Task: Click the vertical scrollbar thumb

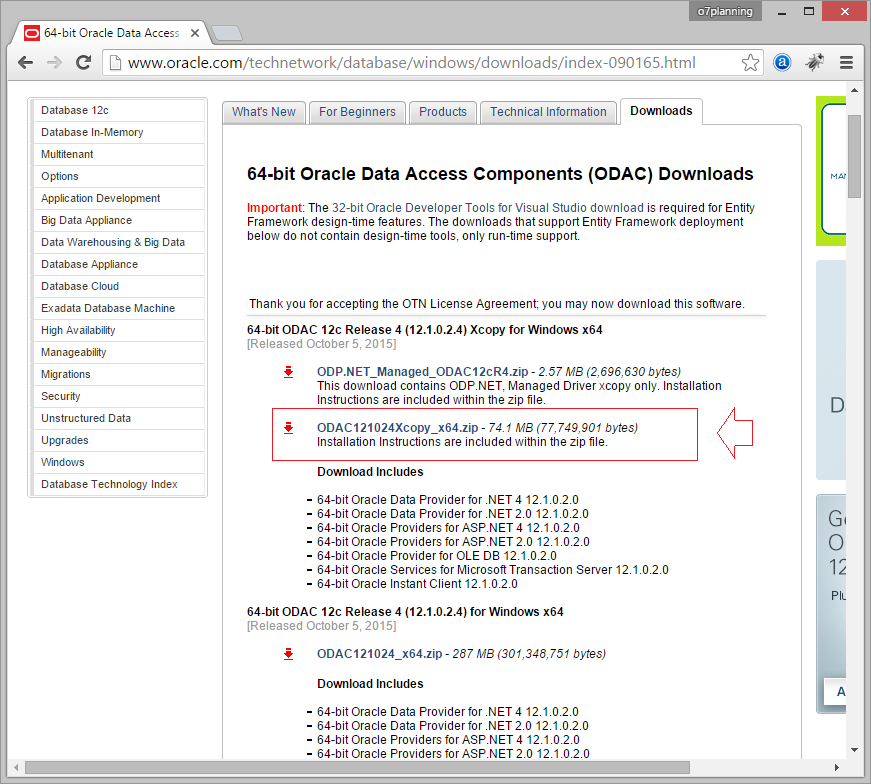Action: coord(854,156)
